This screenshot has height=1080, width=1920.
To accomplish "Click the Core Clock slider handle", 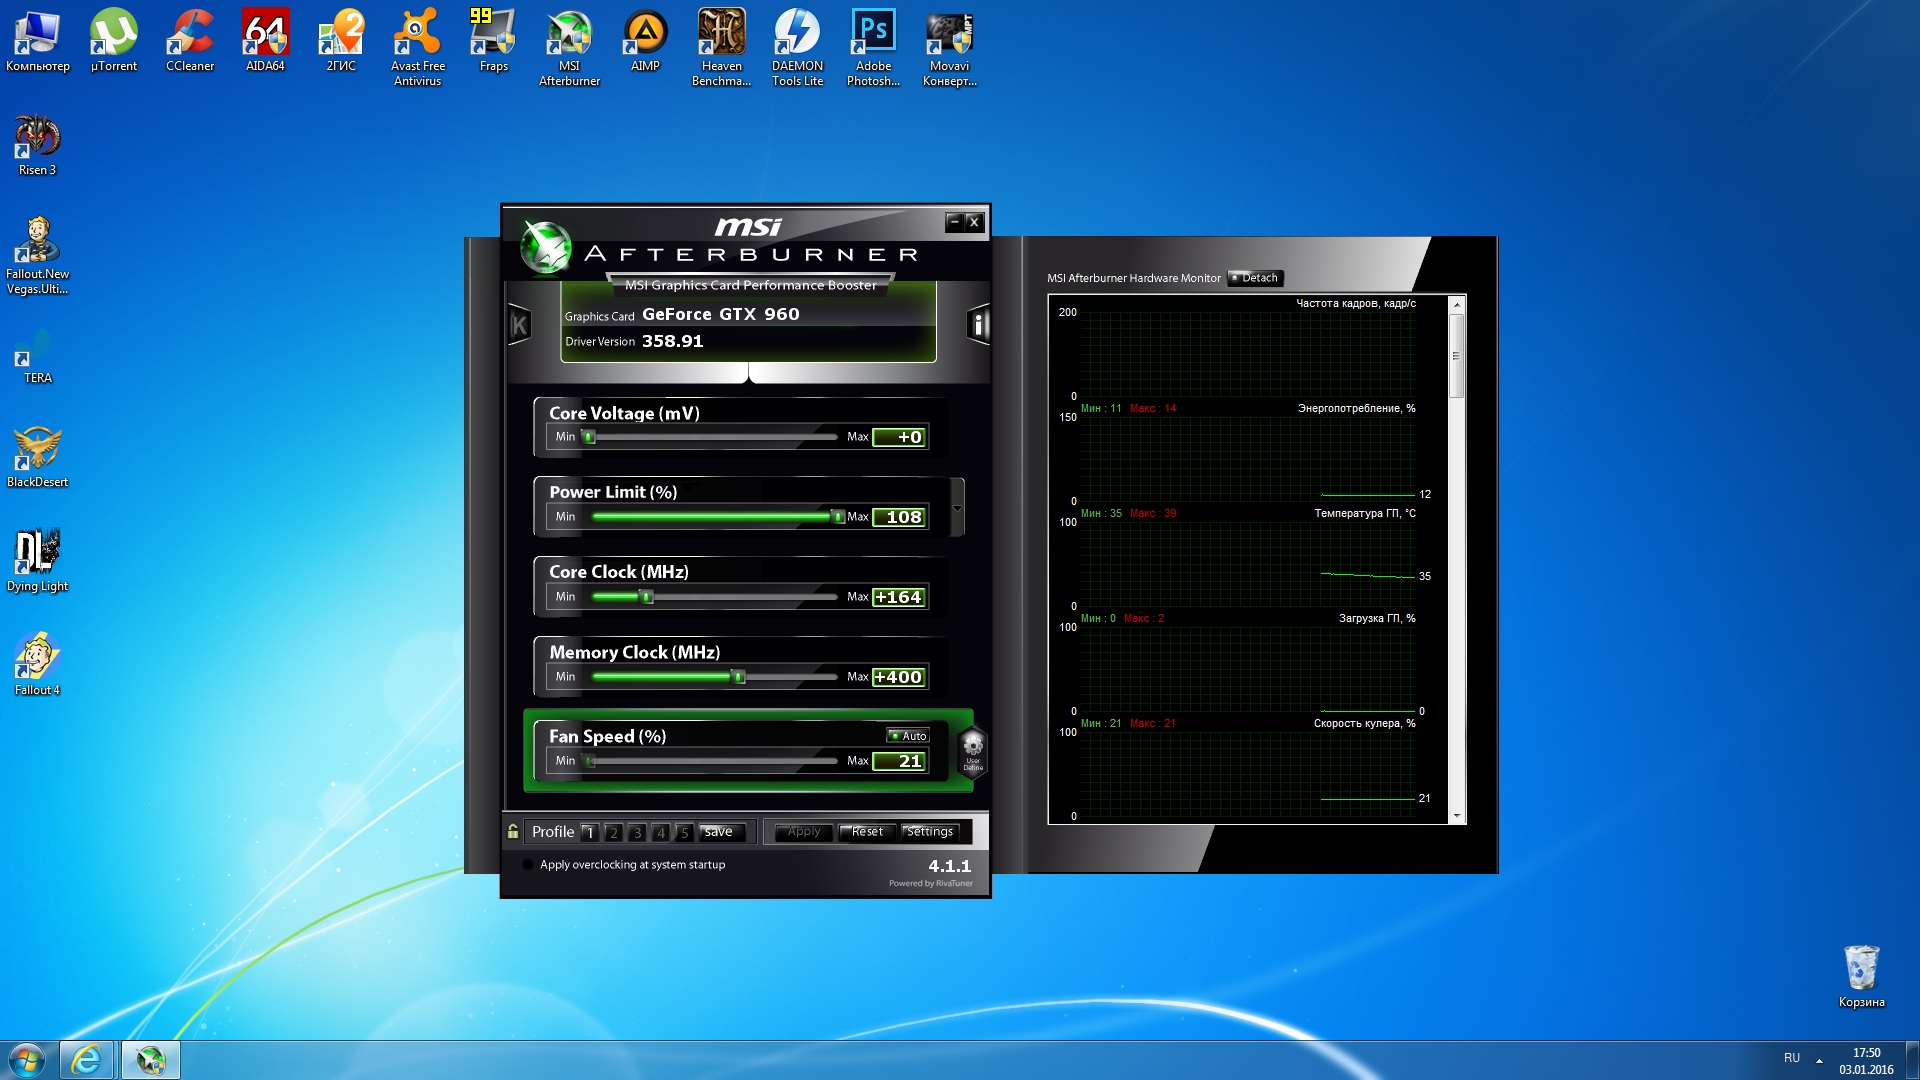I will point(646,597).
